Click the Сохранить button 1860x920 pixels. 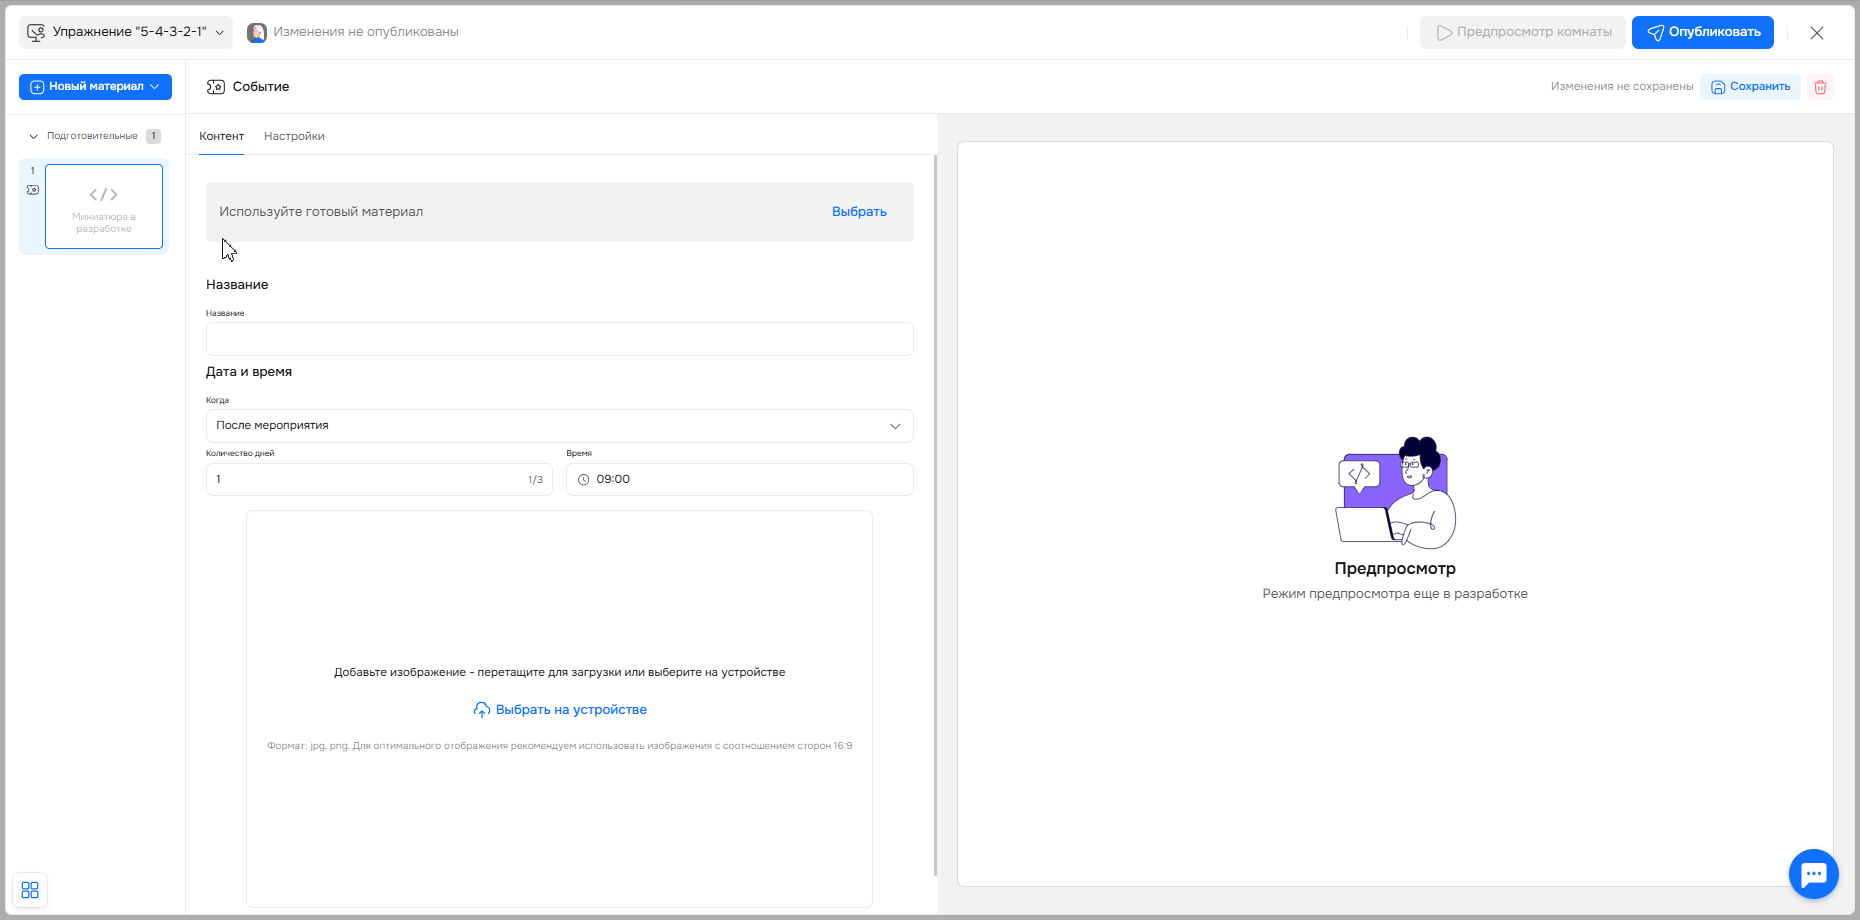tap(1750, 87)
